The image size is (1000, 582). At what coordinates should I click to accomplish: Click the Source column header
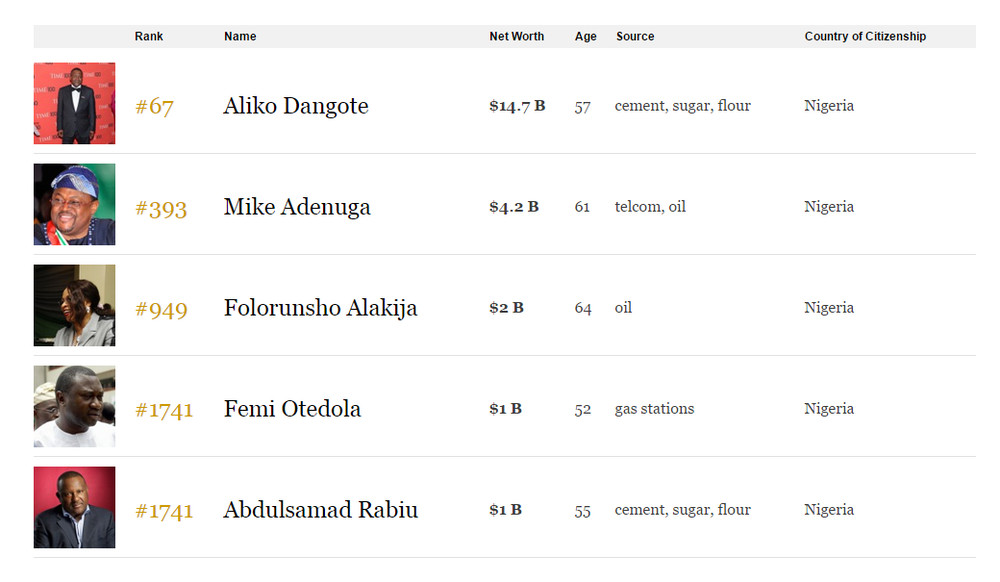point(635,36)
